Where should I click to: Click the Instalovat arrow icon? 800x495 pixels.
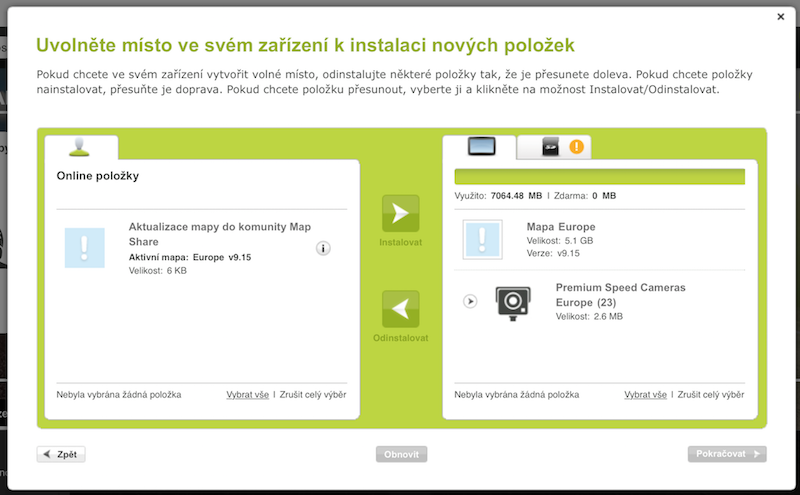point(400,213)
